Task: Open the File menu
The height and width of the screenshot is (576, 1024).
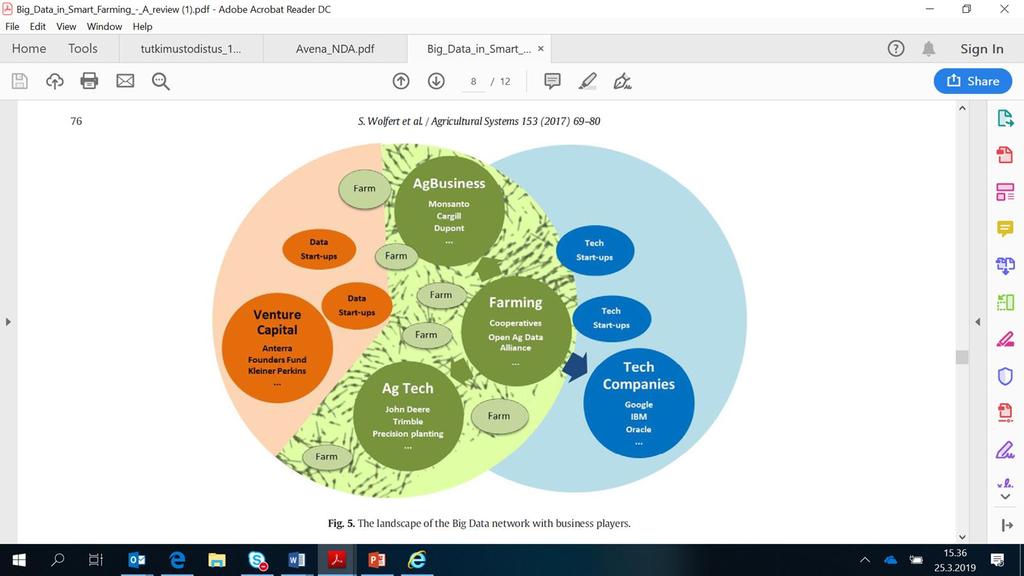Action: pyautogui.click(x=12, y=27)
